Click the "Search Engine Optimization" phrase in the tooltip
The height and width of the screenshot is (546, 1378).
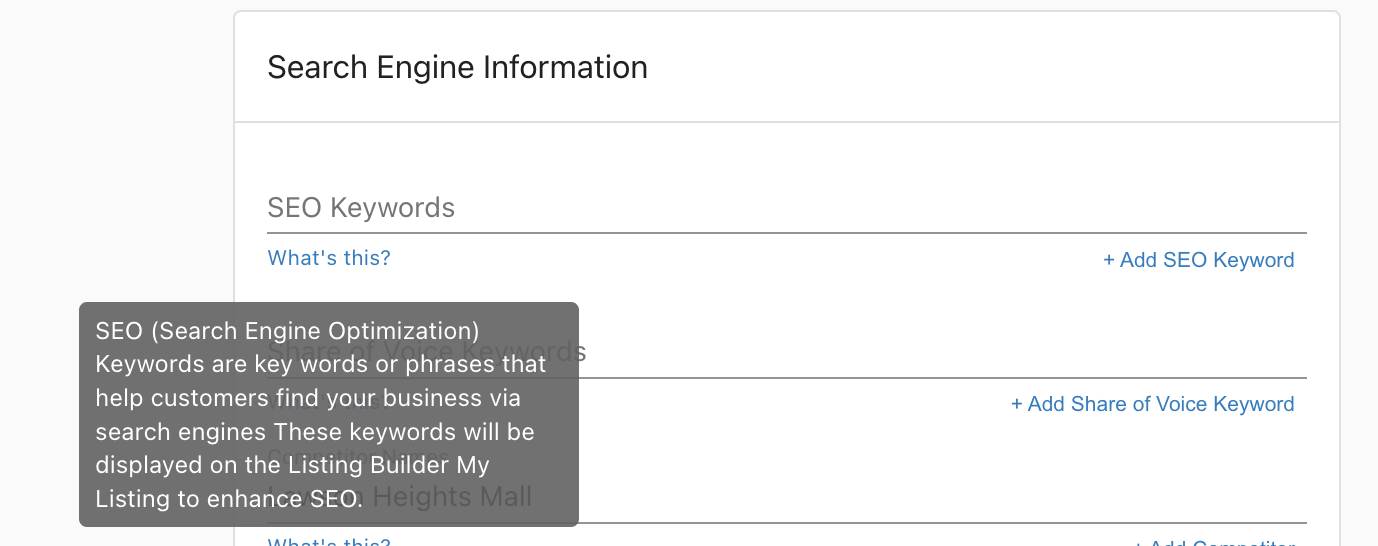point(318,330)
